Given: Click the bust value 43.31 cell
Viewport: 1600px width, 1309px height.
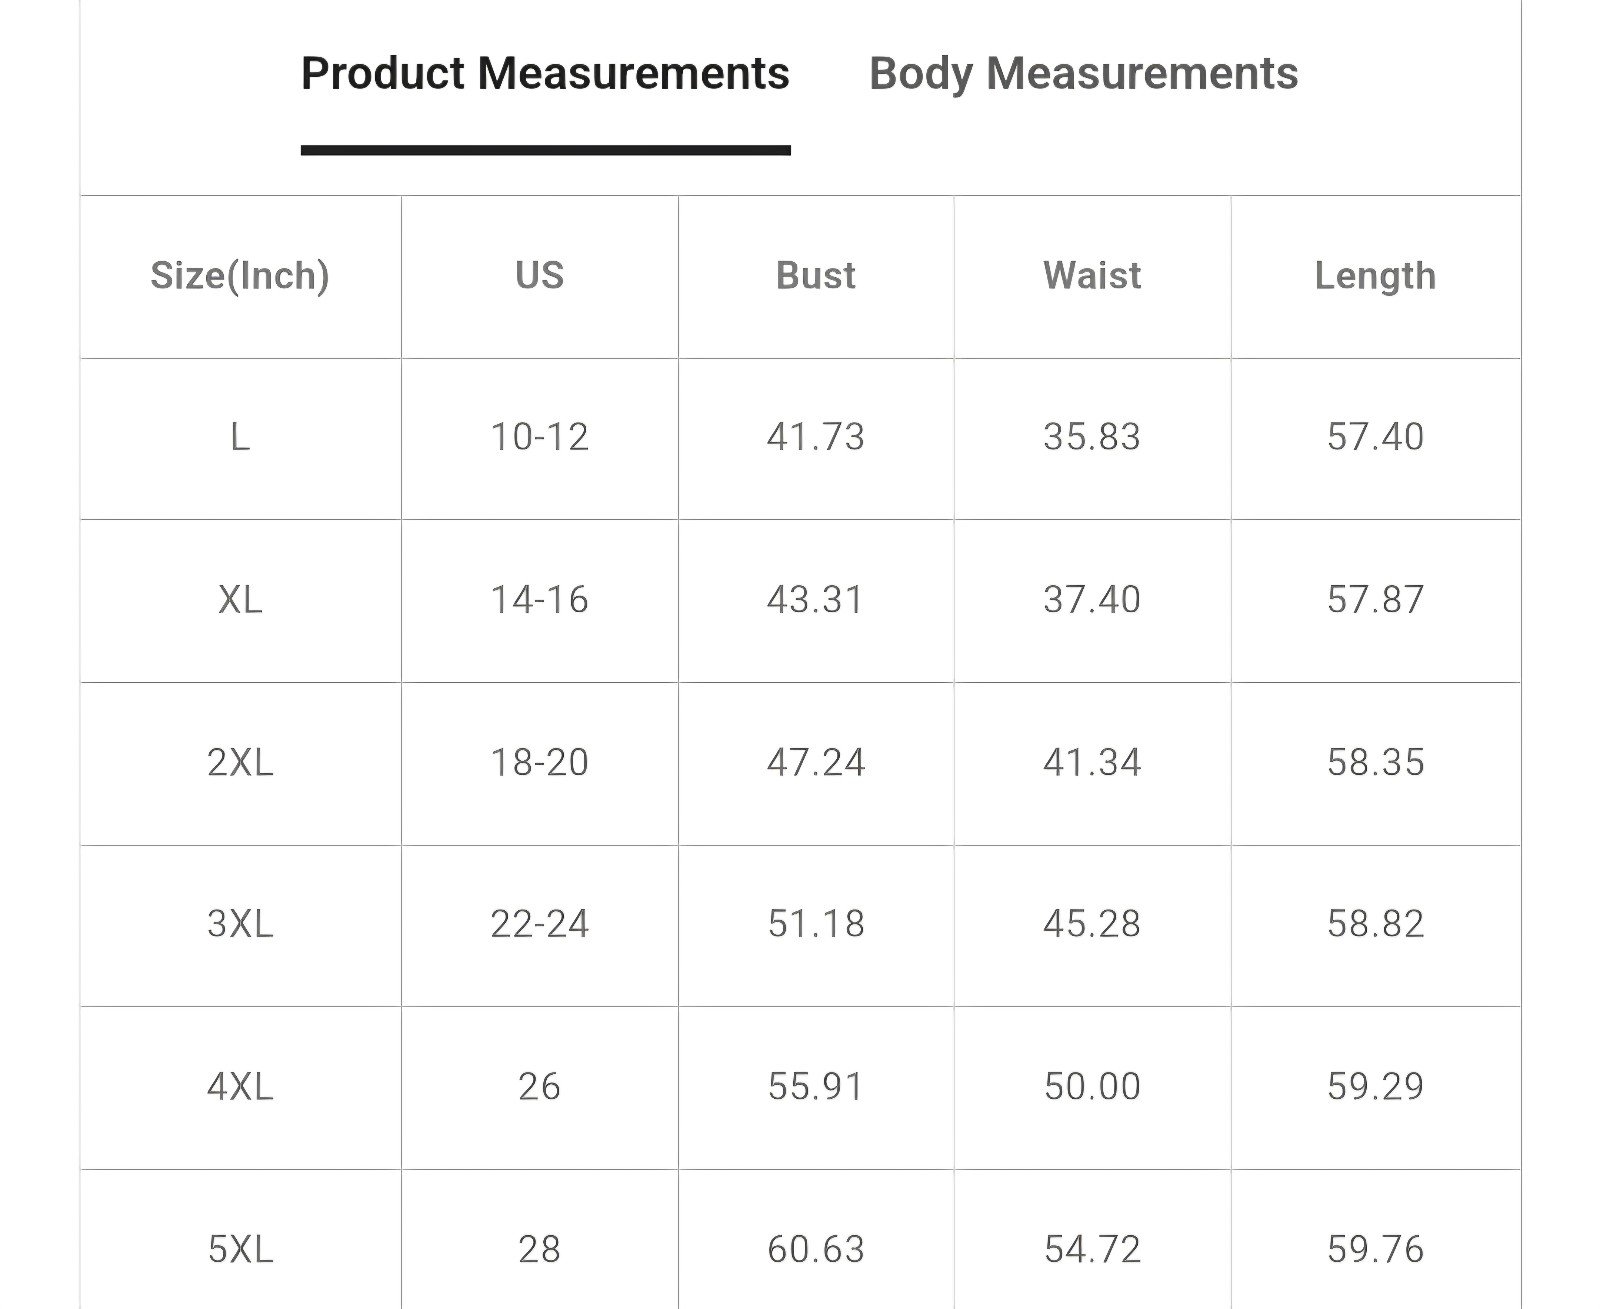Looking at the screenshot, I should (x=816, y=600).
